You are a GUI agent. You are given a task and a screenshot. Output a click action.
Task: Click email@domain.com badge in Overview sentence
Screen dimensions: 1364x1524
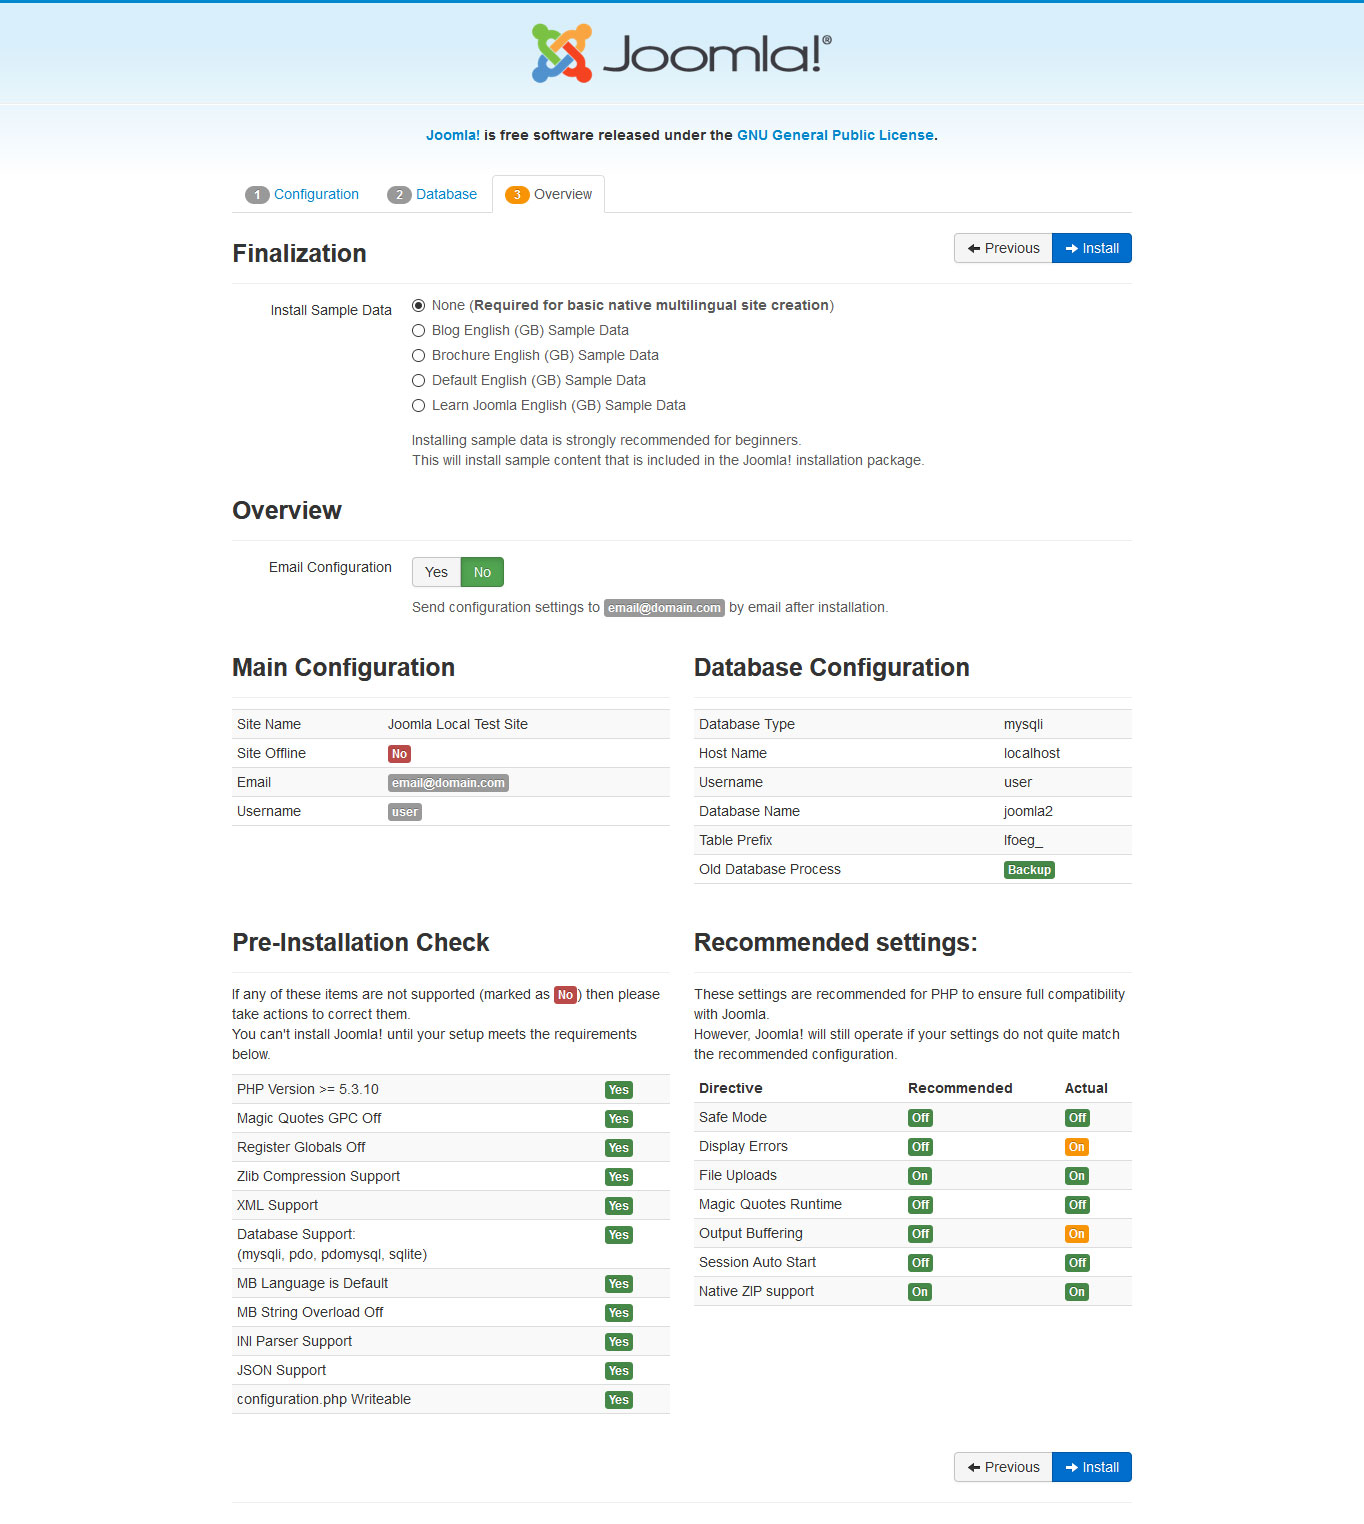[x=664, y=608]
